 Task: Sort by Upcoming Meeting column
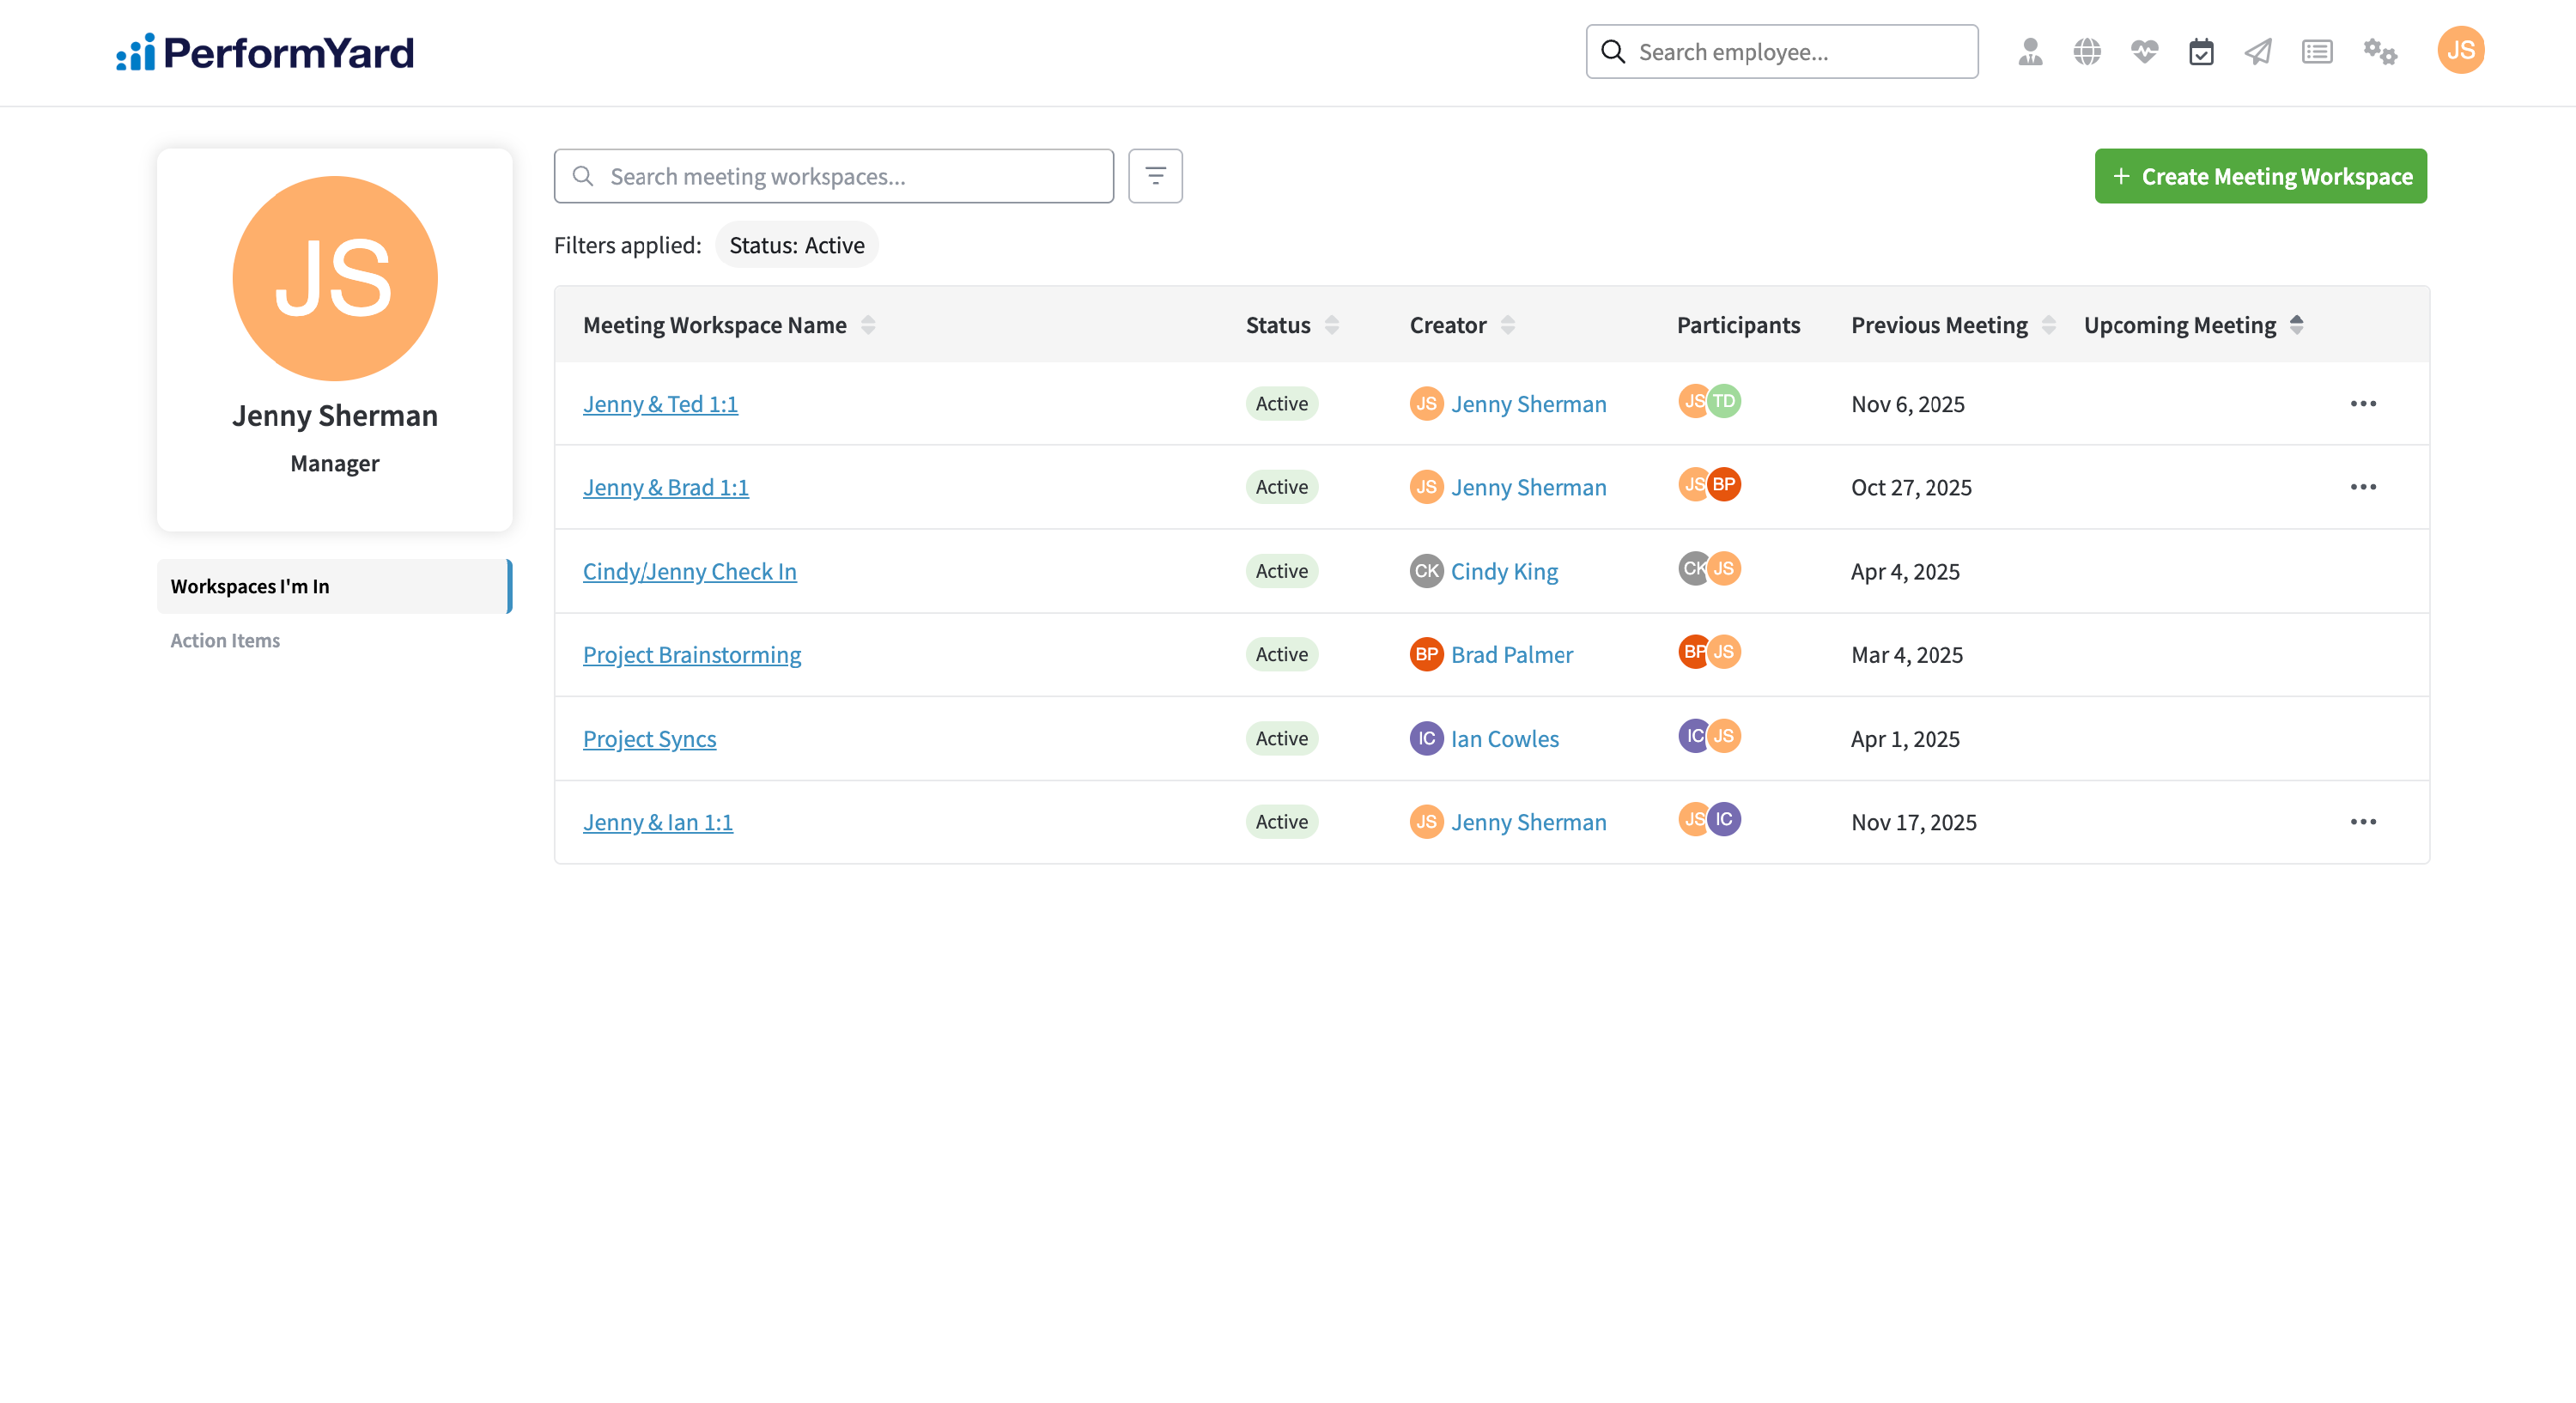pos(2296,325)
